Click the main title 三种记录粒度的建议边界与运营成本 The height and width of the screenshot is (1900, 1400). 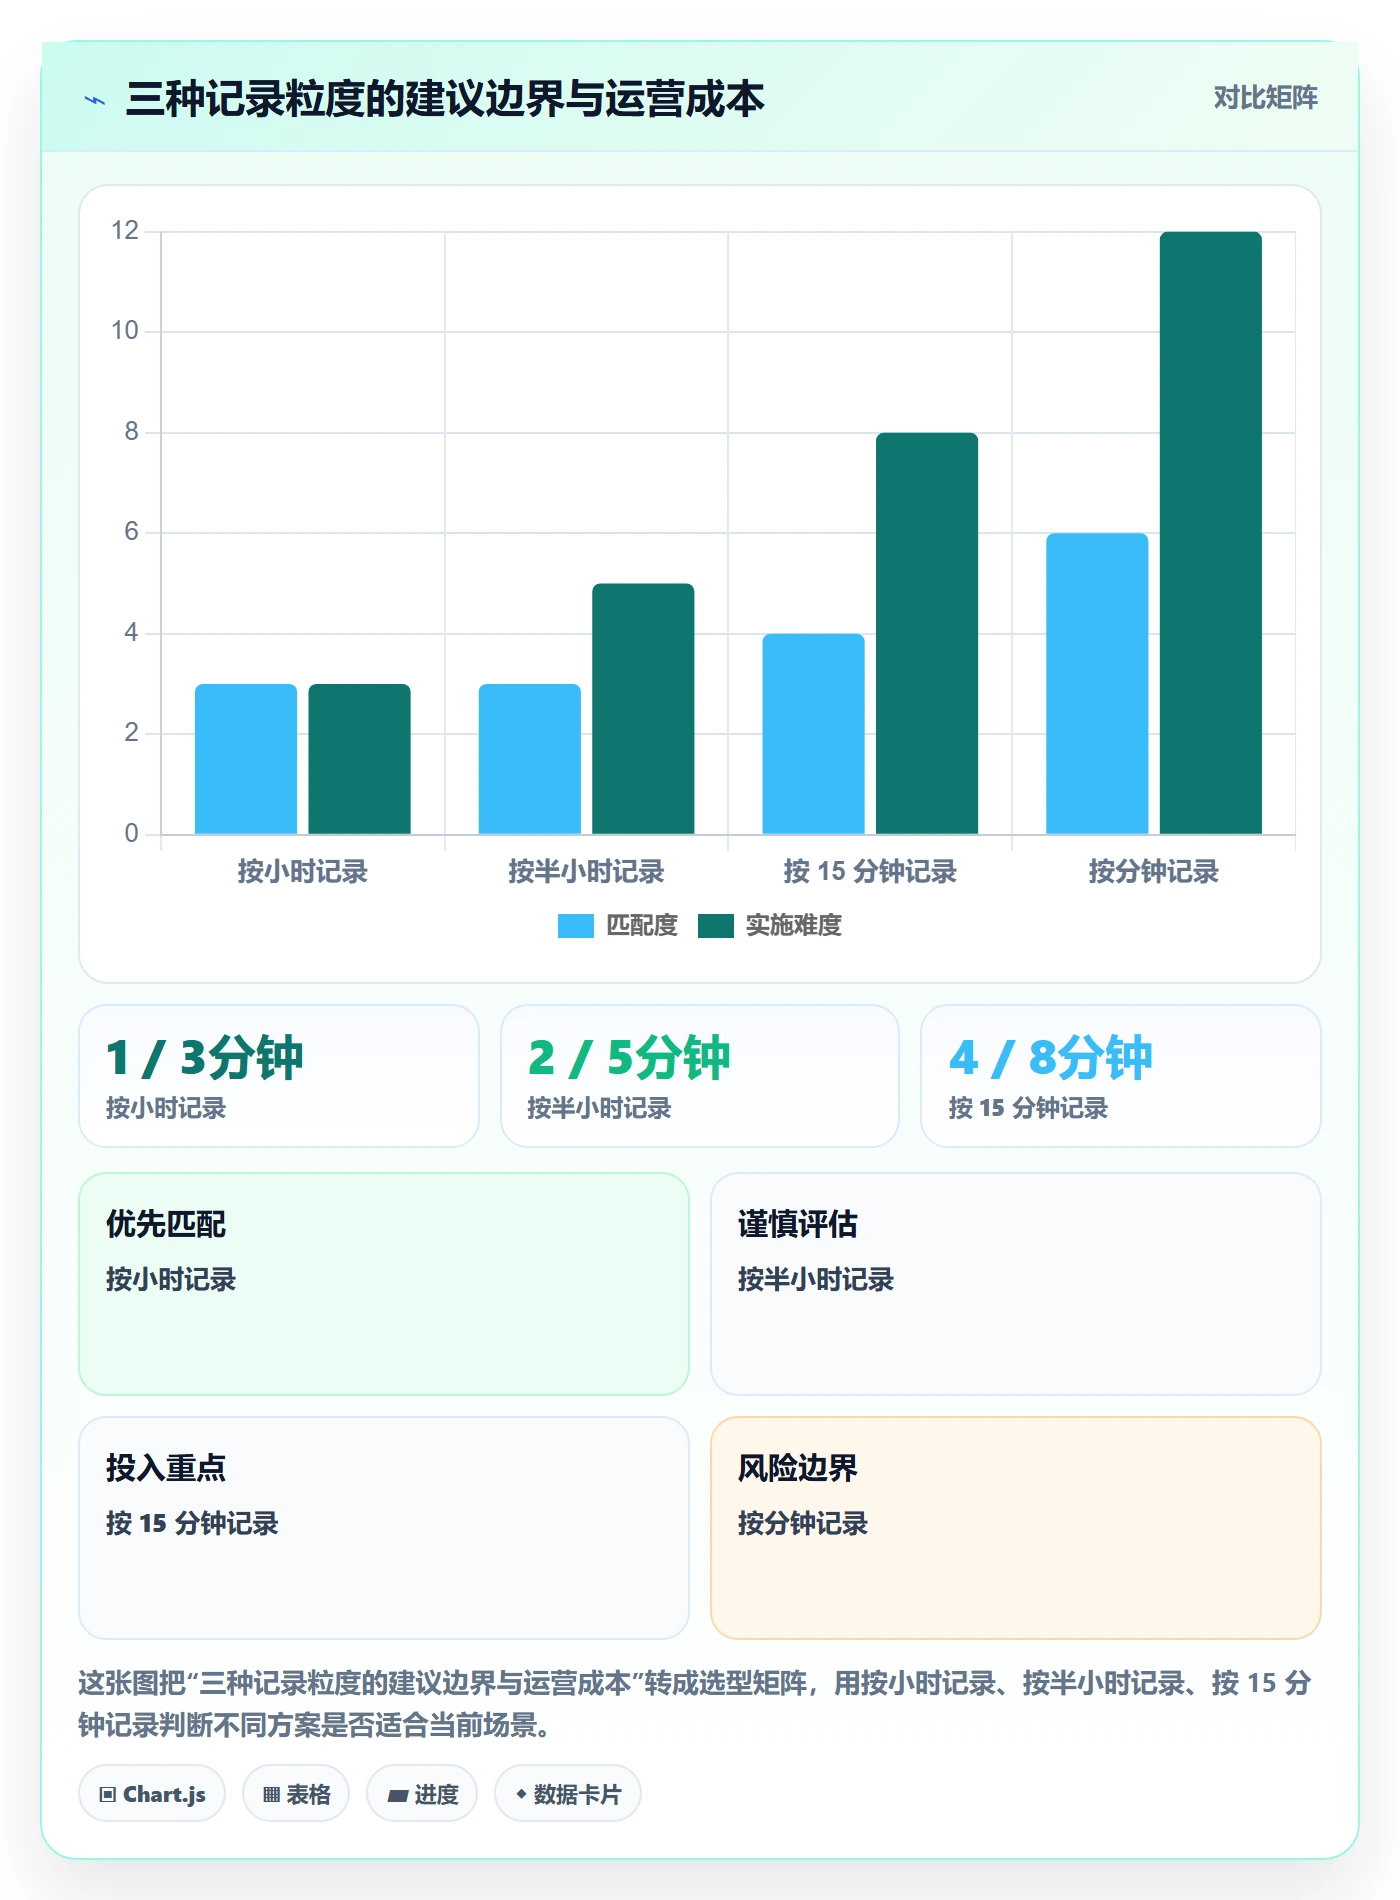click(445, 99)
